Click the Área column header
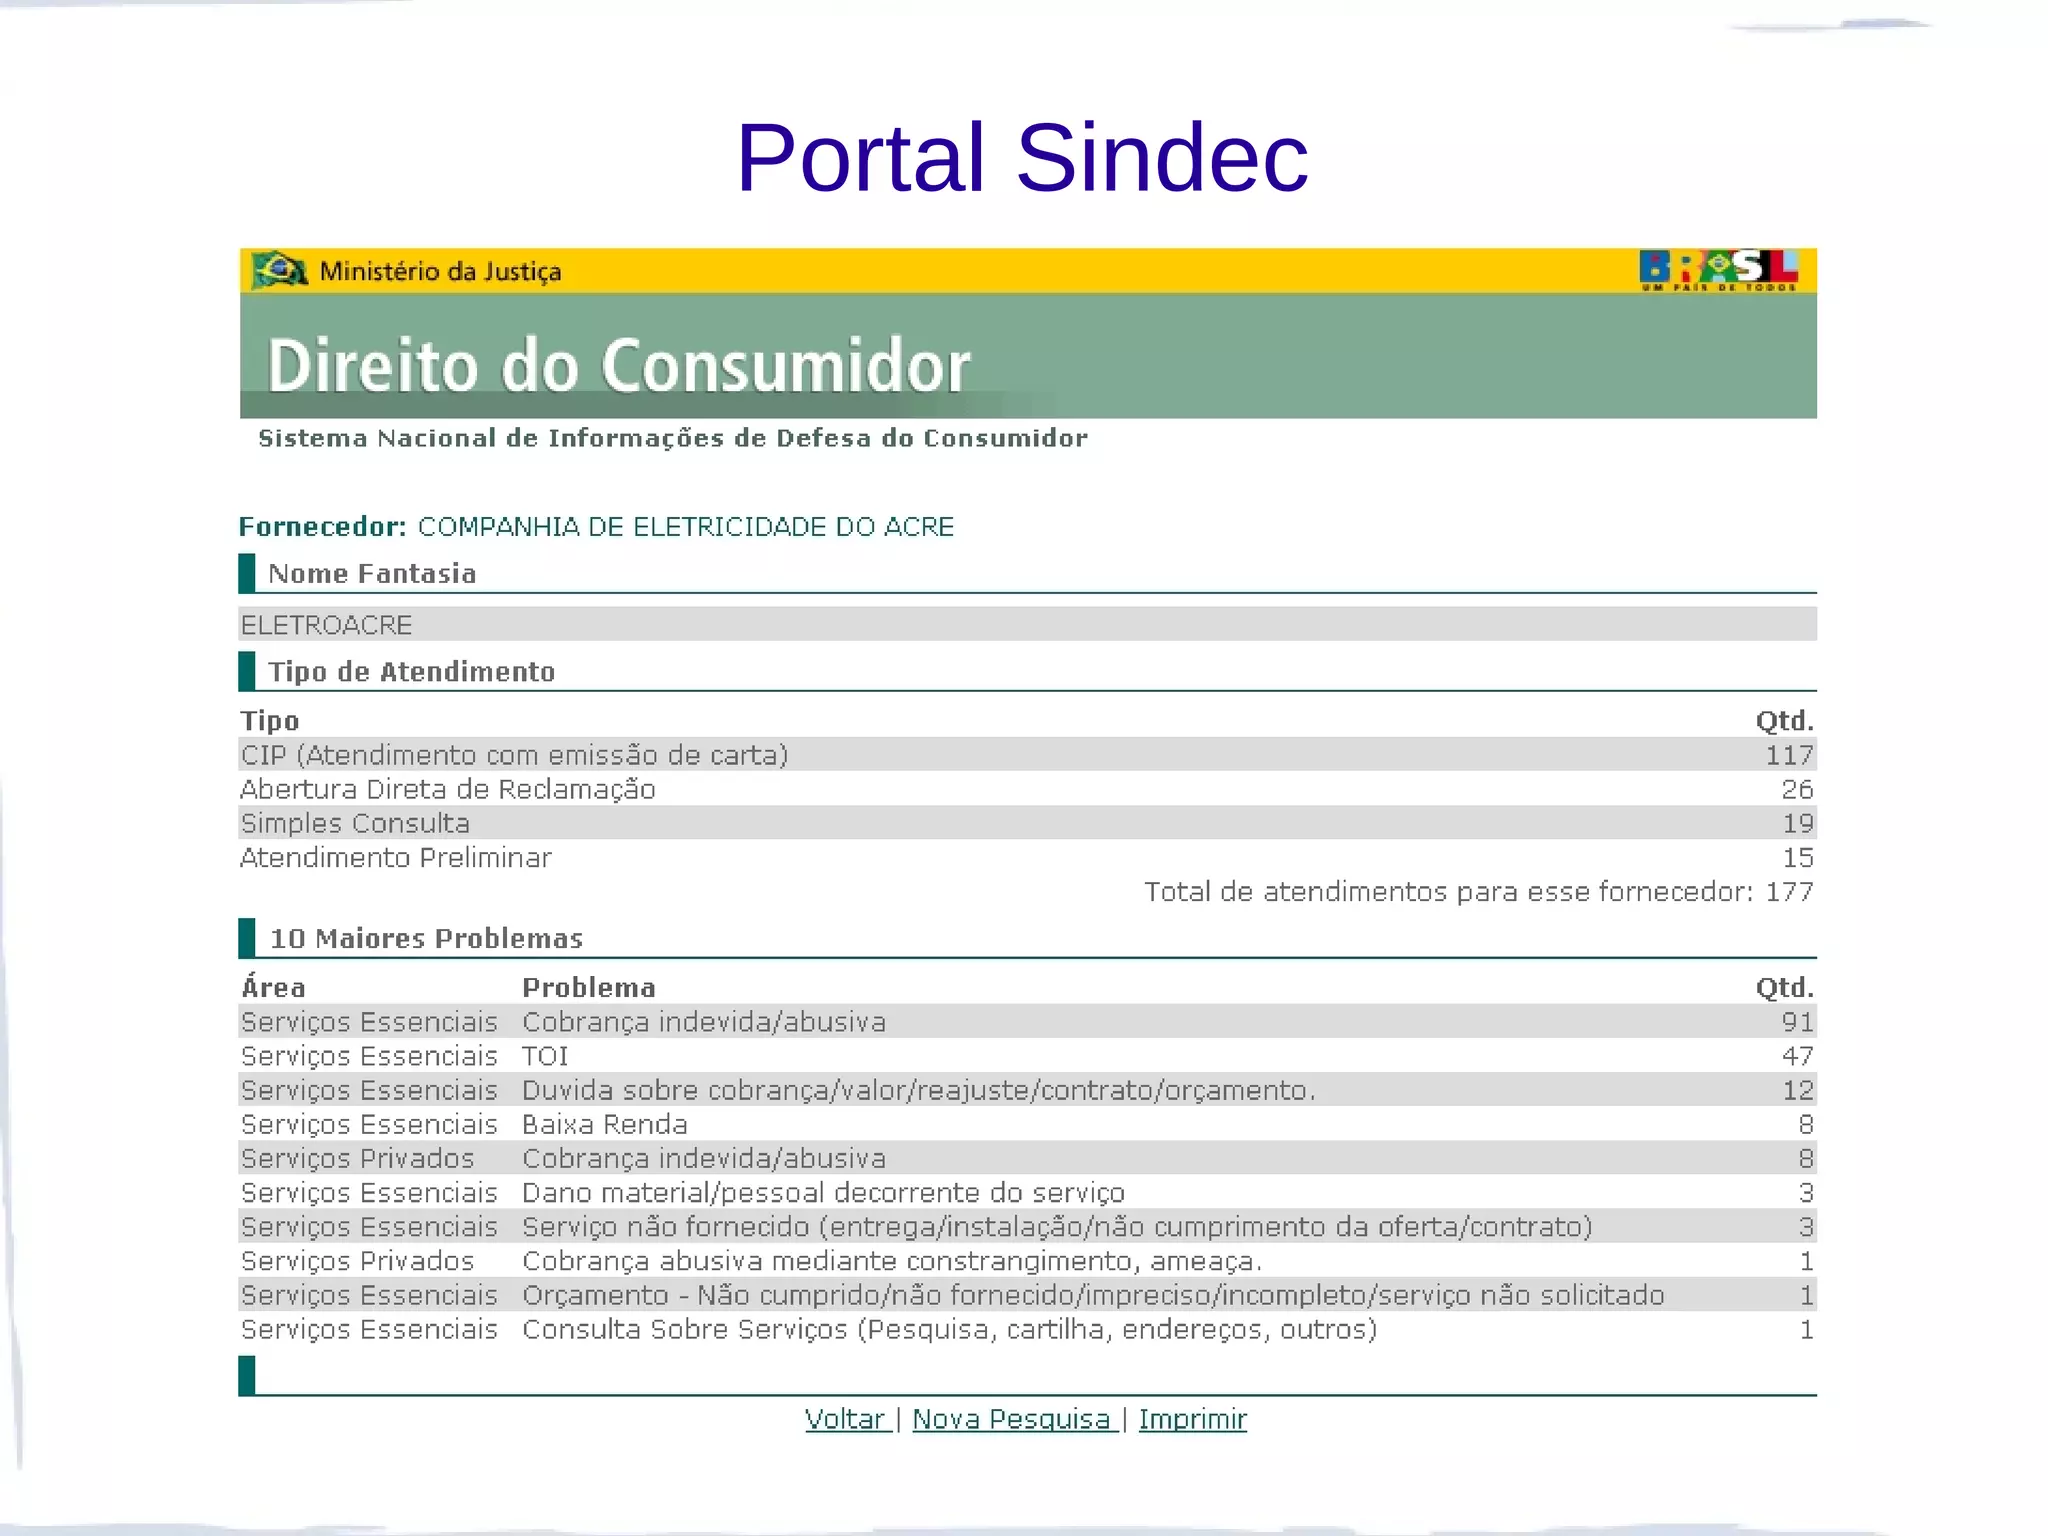Screen dimensions: 2048x1536 click(x=273, y=986)
